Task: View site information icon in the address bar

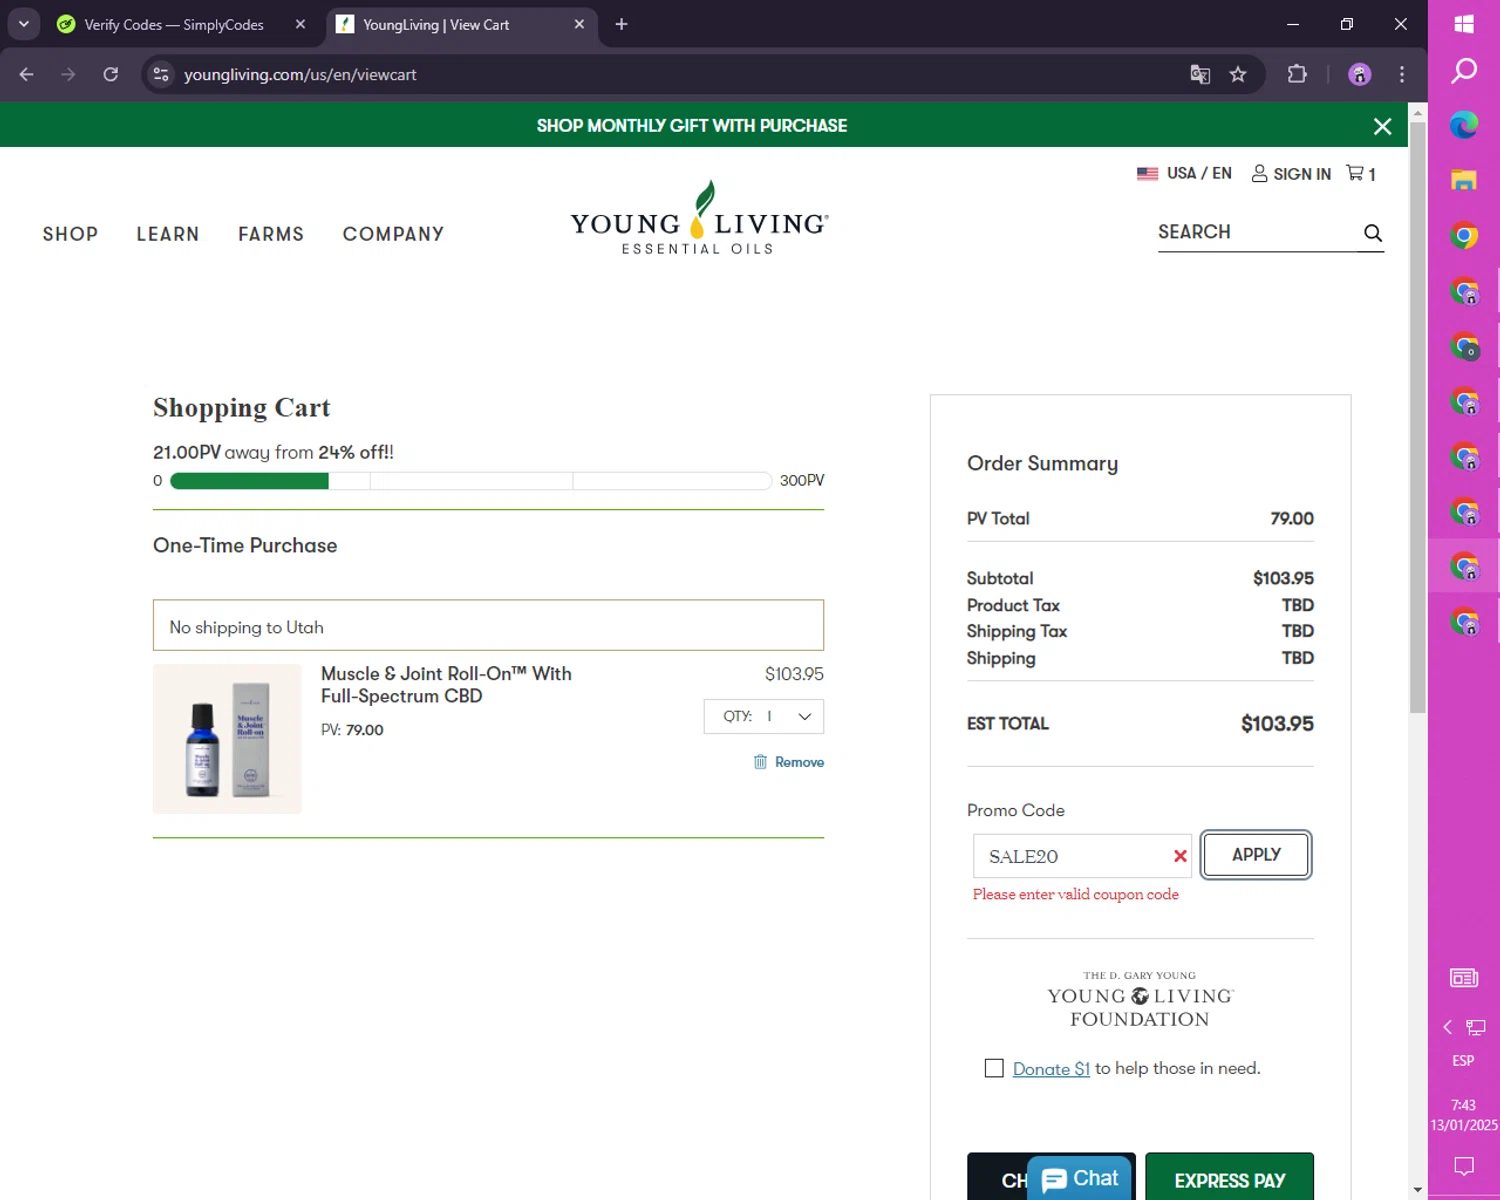Action: coord(161,74)
